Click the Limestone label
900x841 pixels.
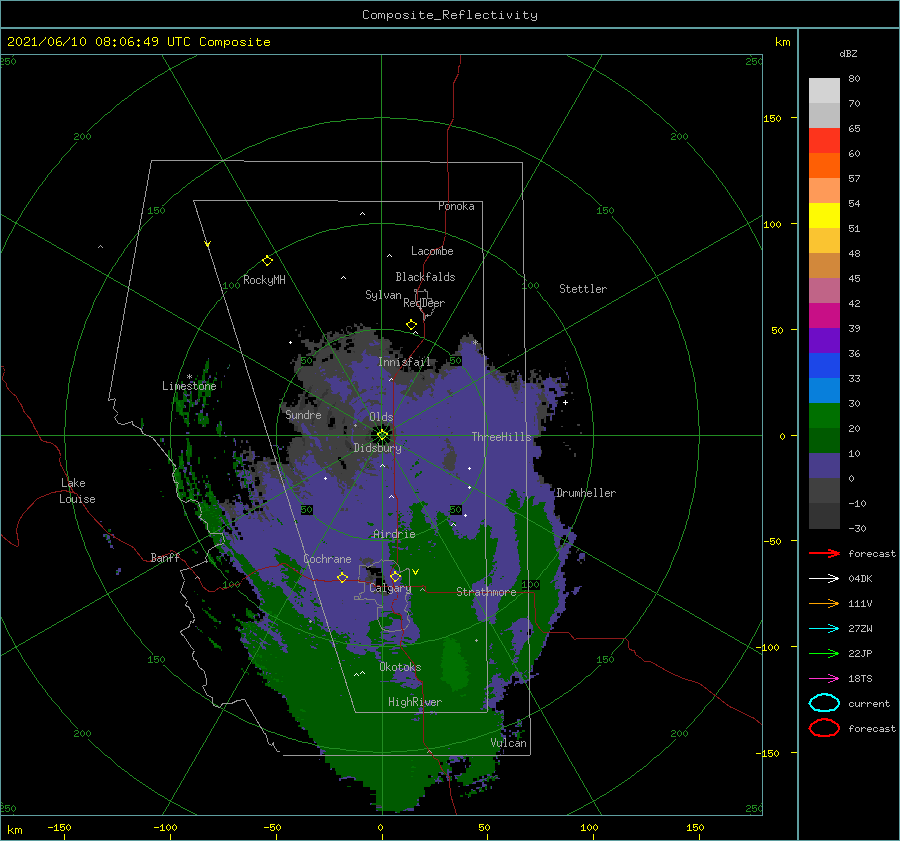[x=189, y=386]
